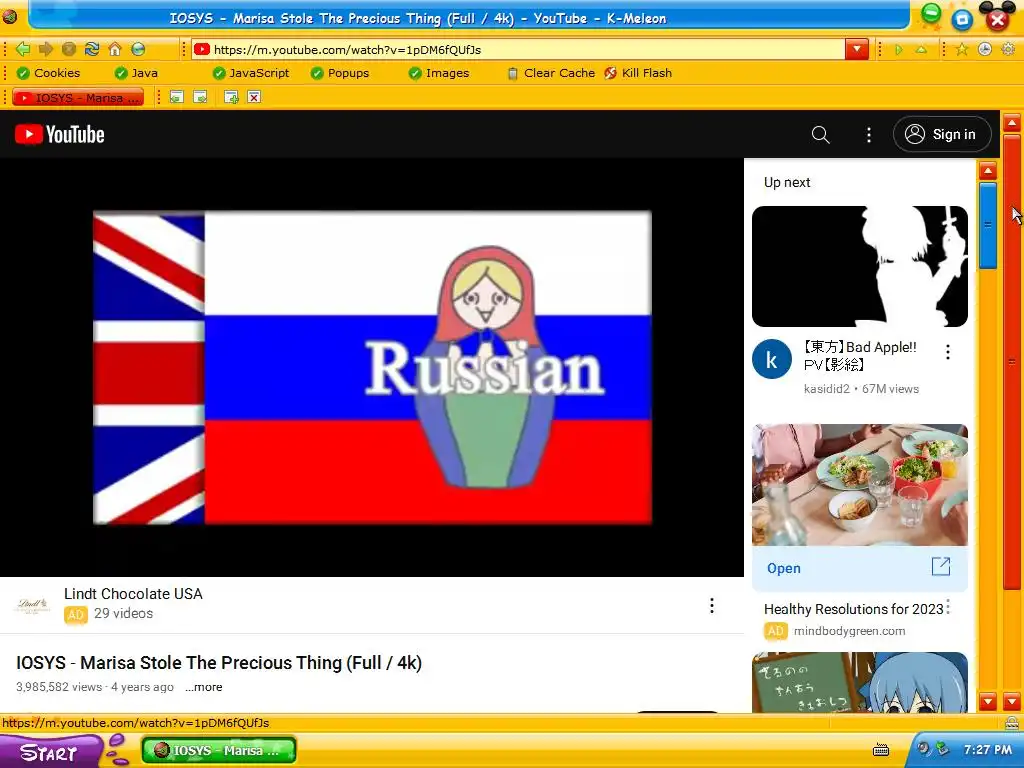This screenshot has height=768, width=1024.
Task: Open options for Healthy Resolutions ad
Action: pyautogui.click(x=948, y=607)
